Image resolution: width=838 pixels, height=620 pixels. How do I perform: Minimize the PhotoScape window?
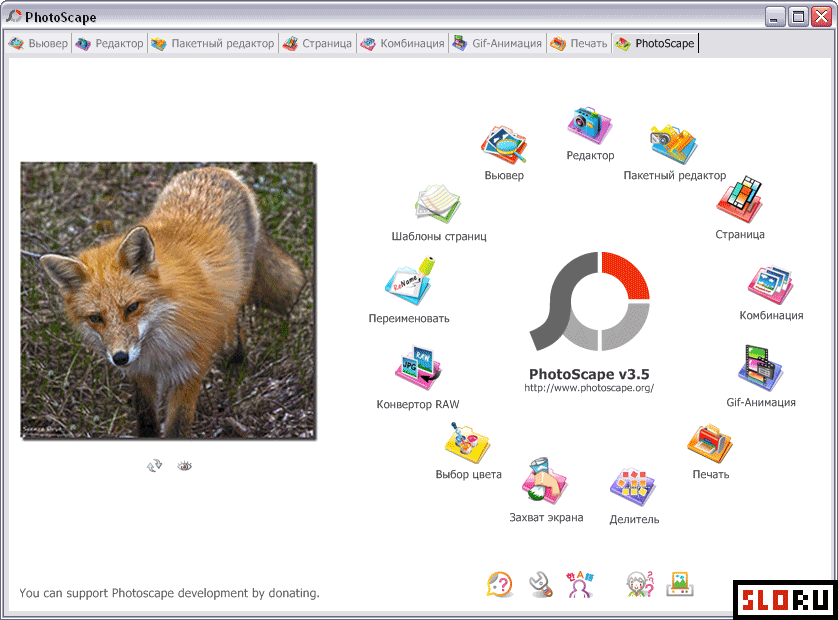click(774, 17)
